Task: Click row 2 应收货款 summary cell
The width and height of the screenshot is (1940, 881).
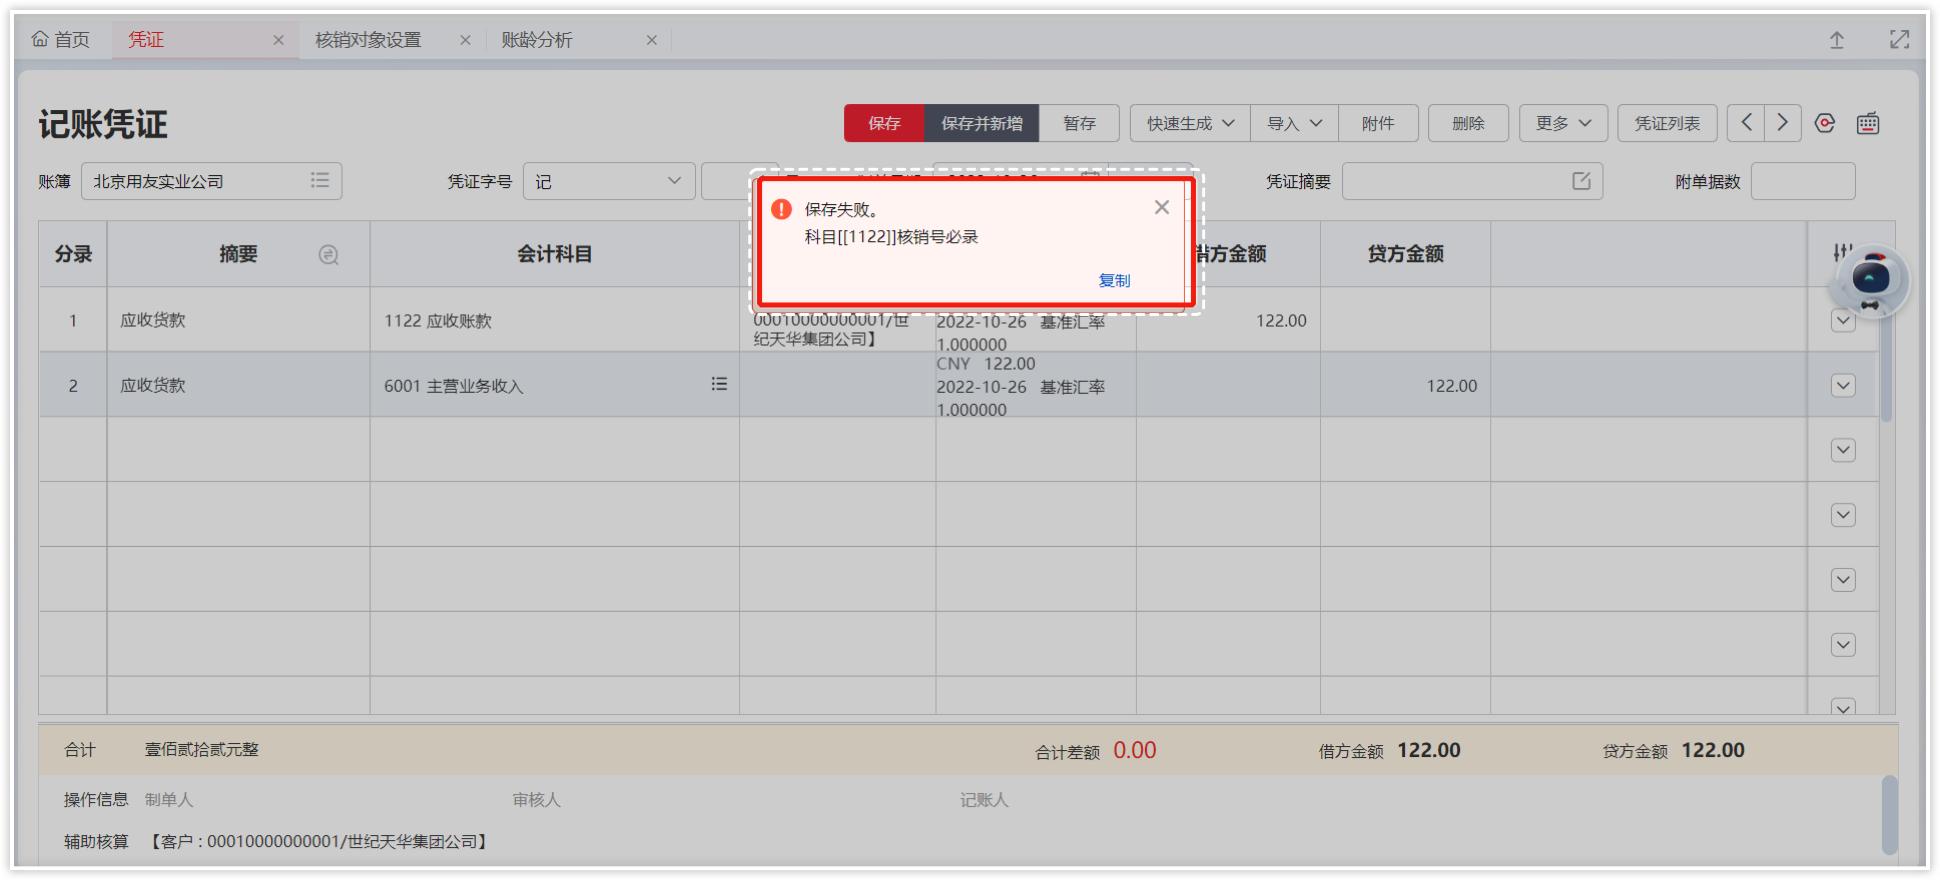Action: [x=238, y=385]
